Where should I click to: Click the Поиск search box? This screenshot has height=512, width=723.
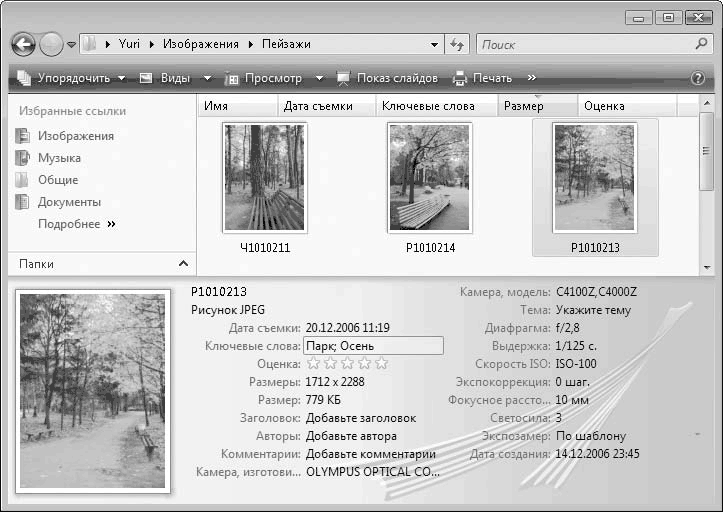pos(585,45)
